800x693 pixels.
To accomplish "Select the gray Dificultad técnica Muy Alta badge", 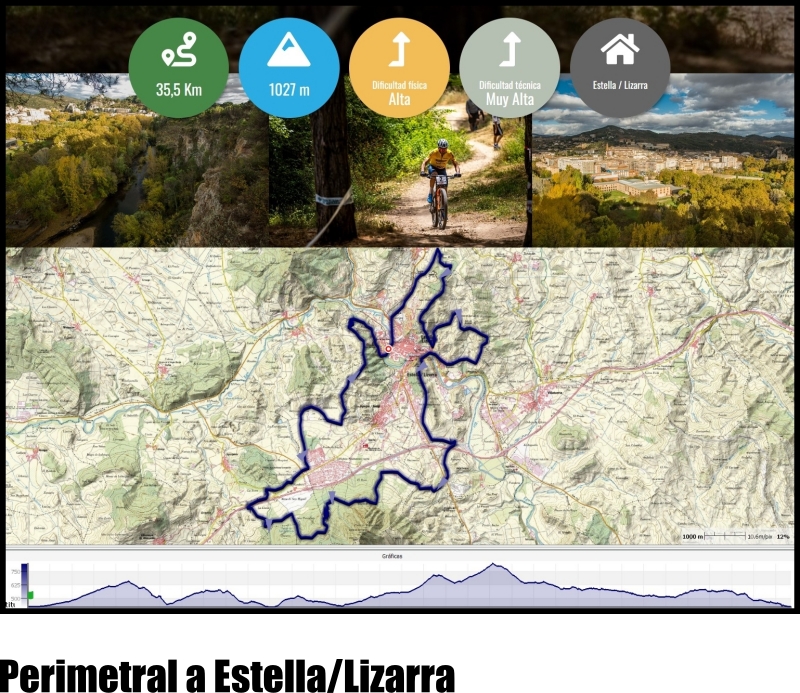I will (x=509, y=67).
